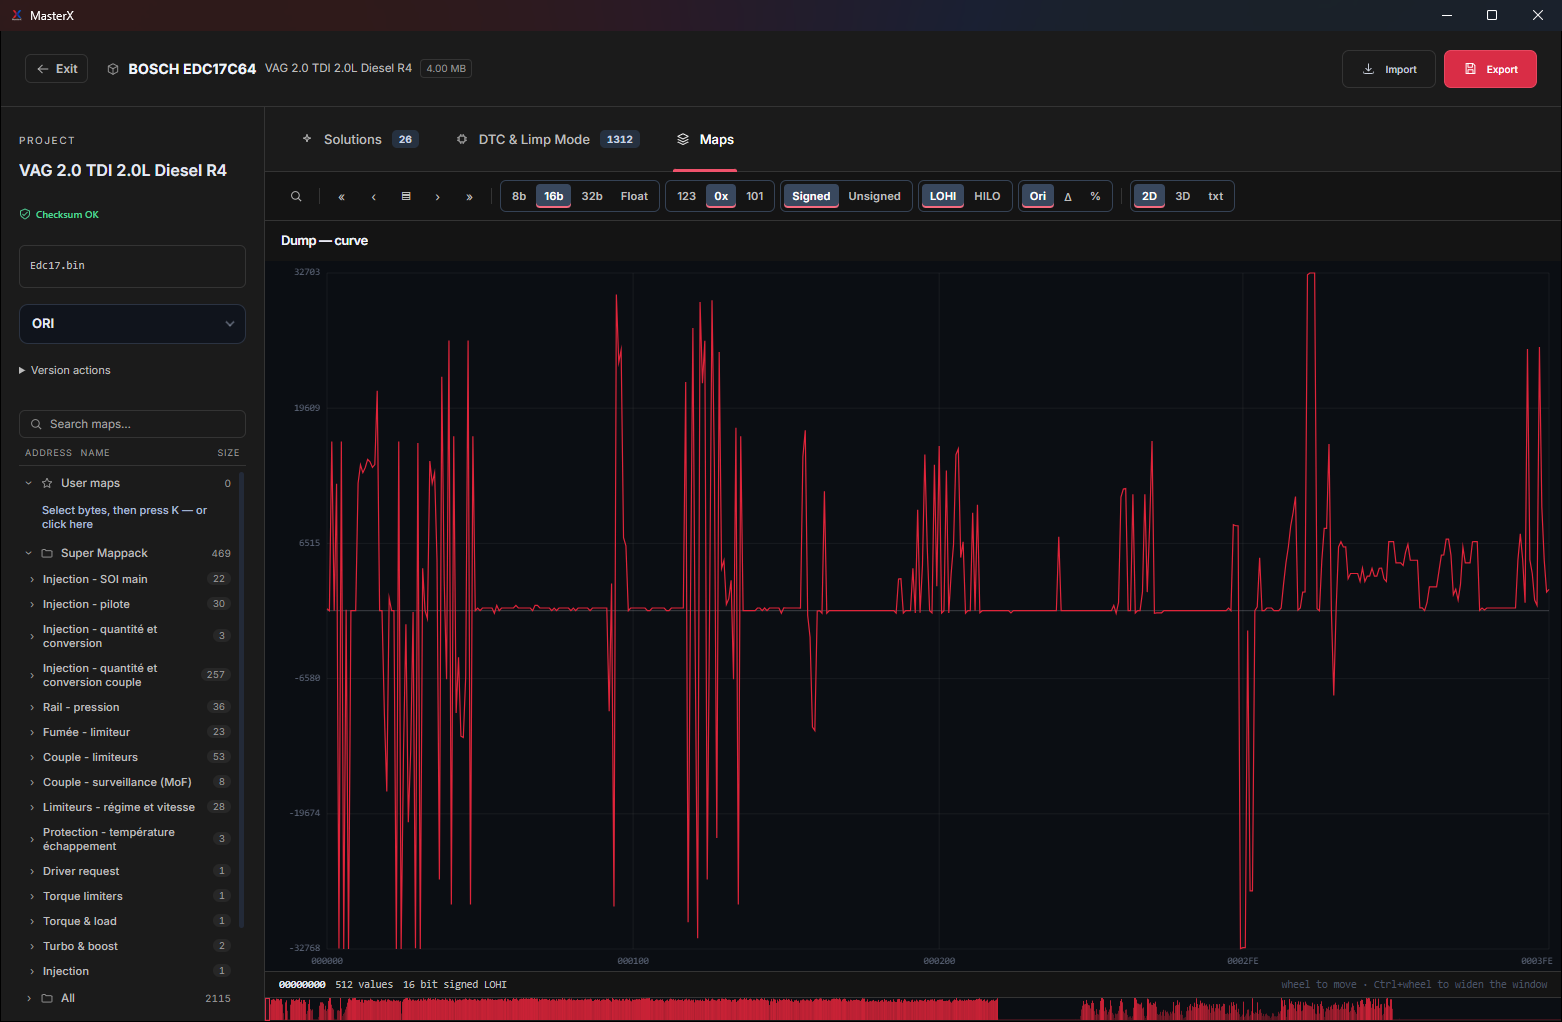Click the Exit button

(57, 69)
